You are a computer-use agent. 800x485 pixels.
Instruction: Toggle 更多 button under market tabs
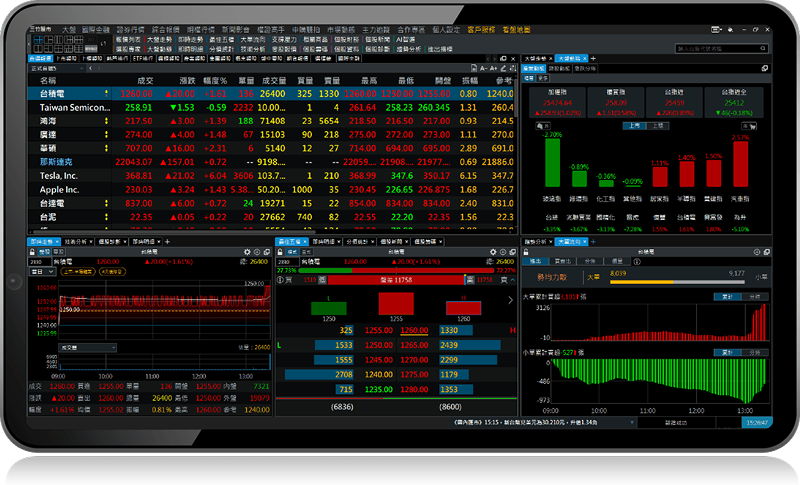coord(542,78)
